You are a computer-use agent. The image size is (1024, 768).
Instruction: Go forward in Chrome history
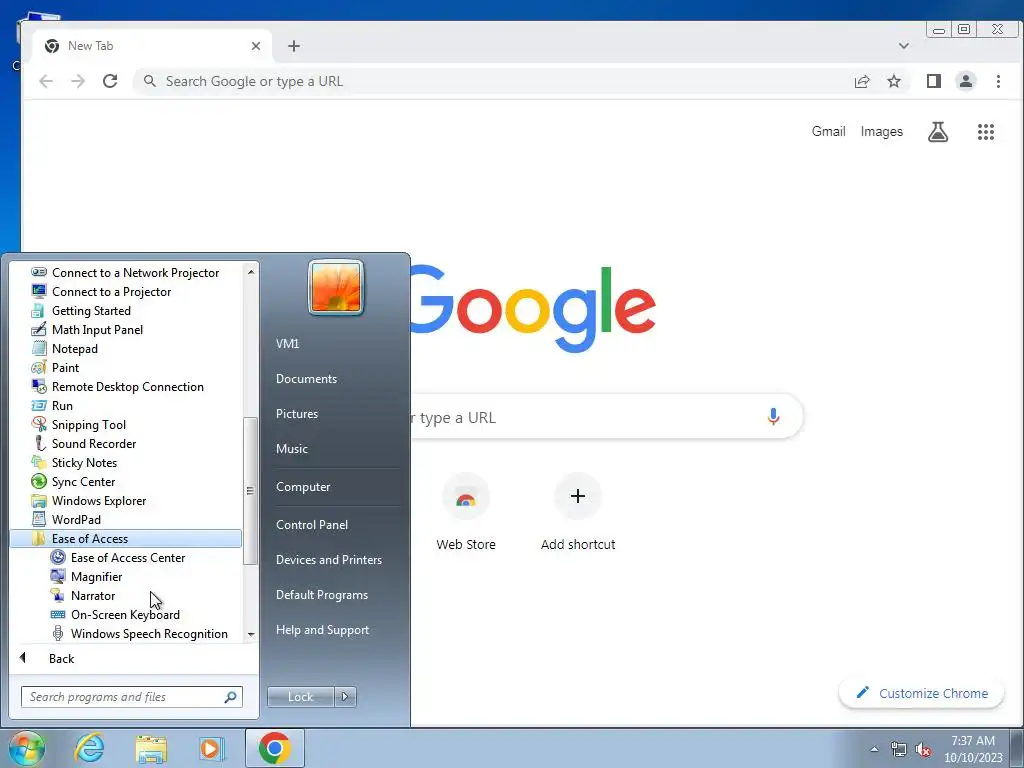click(x=78, y=81)
